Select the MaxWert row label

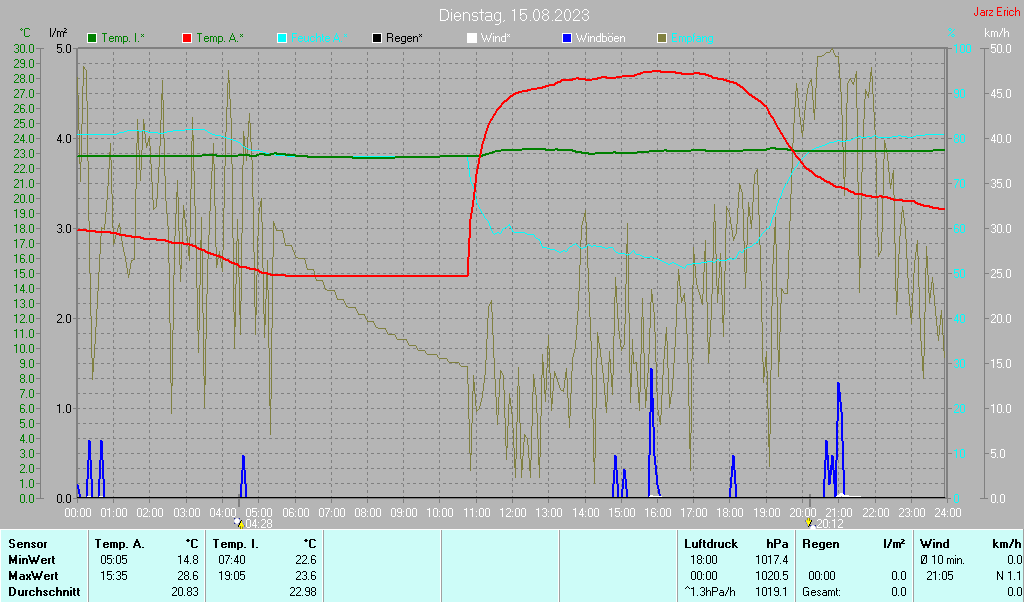33,576
